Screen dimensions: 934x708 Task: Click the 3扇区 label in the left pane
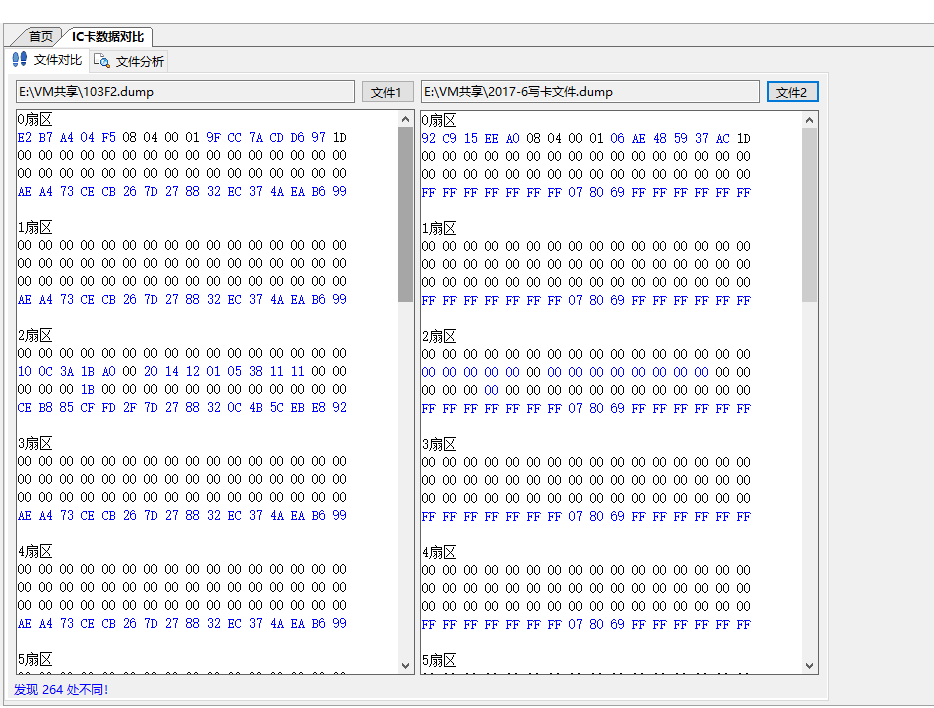coord(35,444)
